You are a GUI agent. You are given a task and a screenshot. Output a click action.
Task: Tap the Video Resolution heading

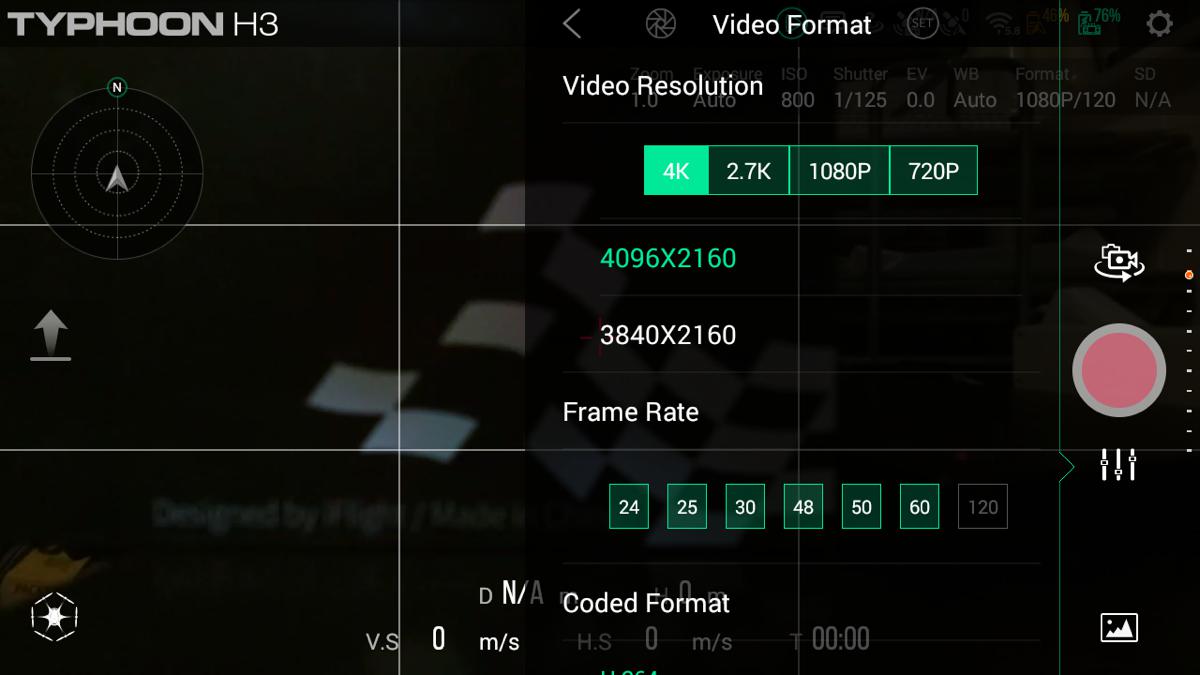coord(663,86)
